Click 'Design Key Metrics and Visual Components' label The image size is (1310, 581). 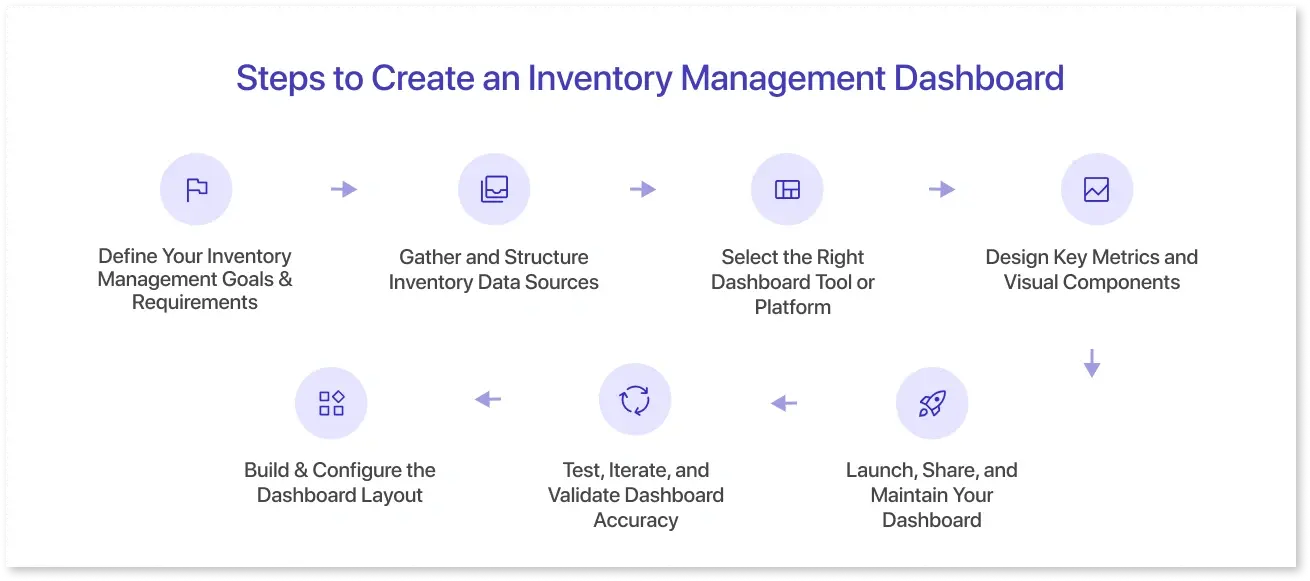(1092, 270)
